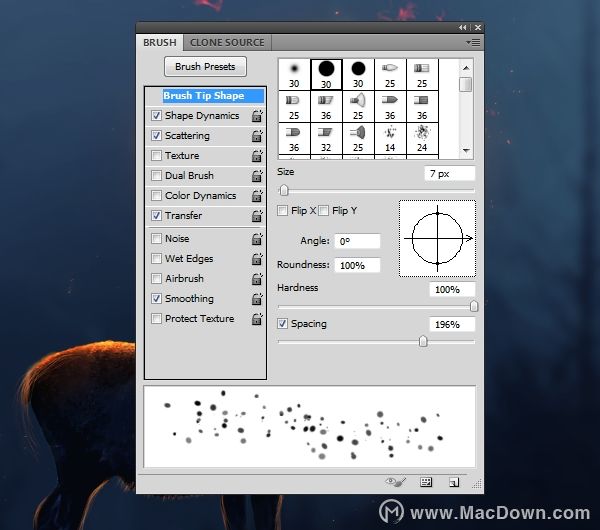Click the Spacing percentage field
600x530 pixels.
[x=452, y=325]
